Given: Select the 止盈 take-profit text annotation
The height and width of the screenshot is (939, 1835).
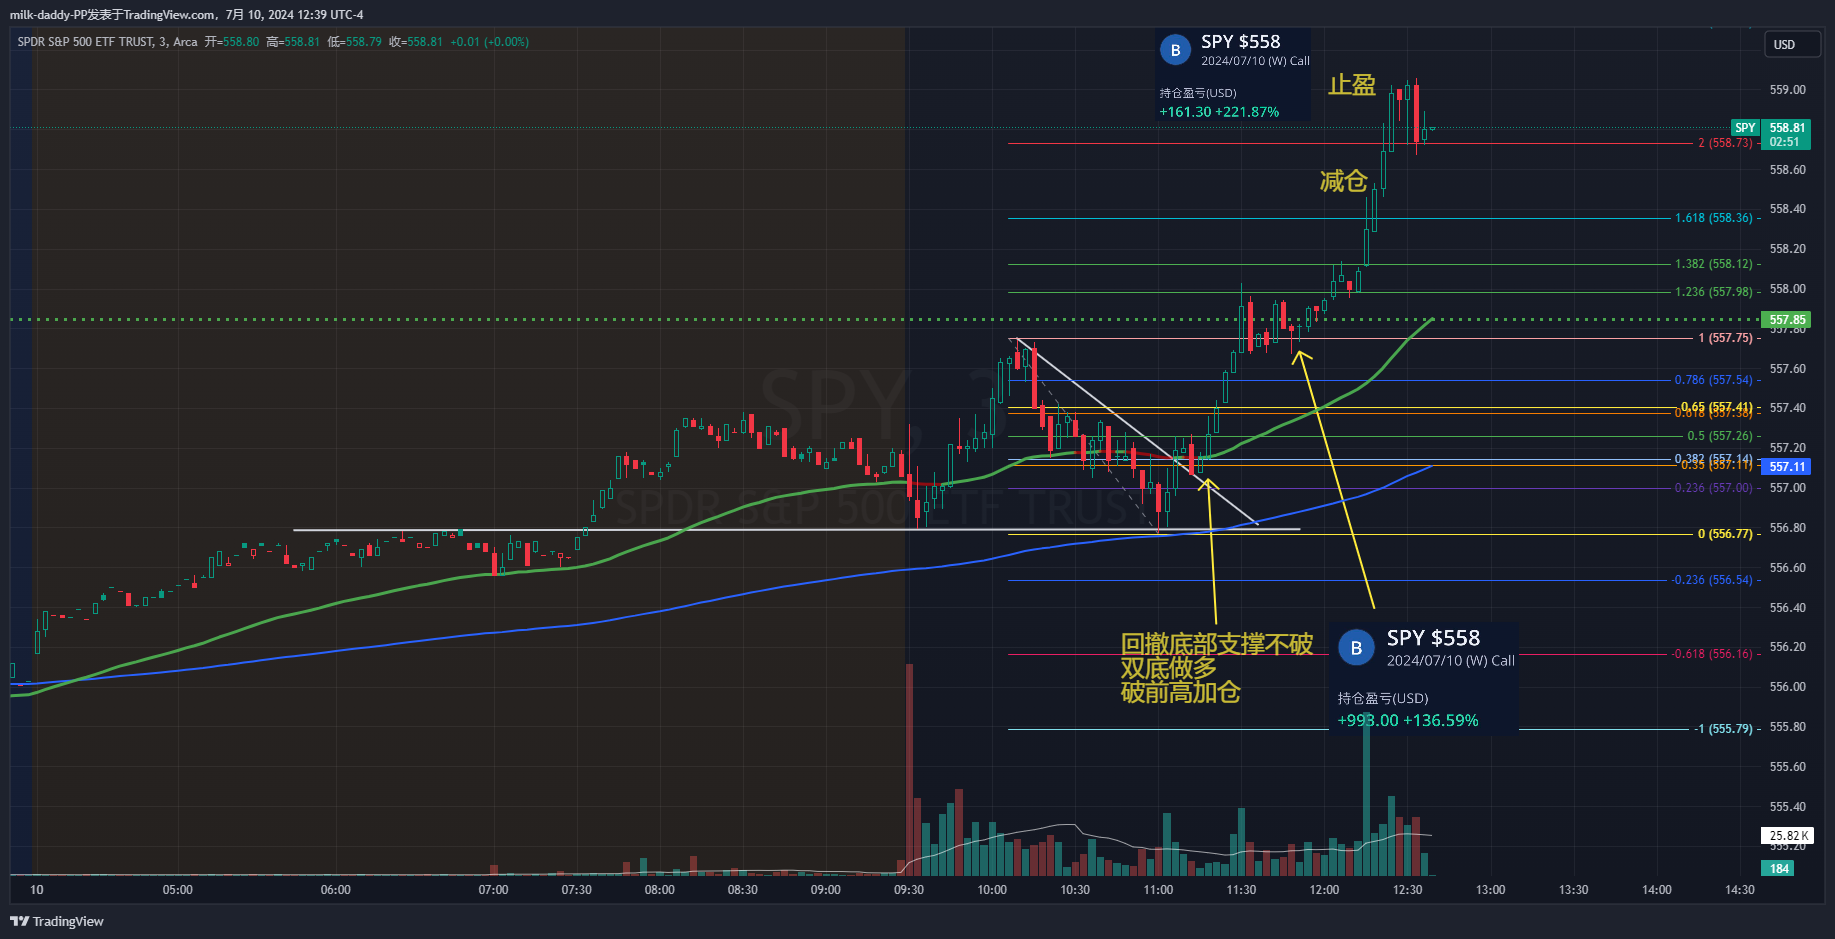Looking at the screenshot, I should (1351, 86).
